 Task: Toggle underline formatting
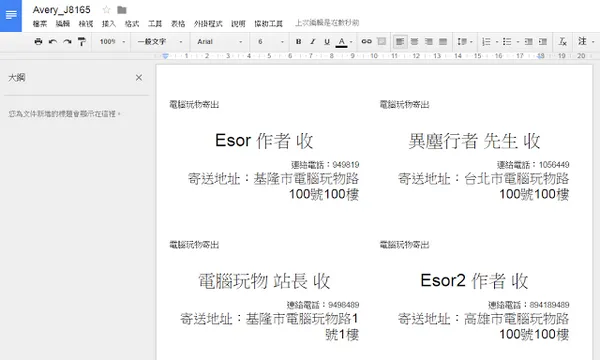(x=327, y=41)
